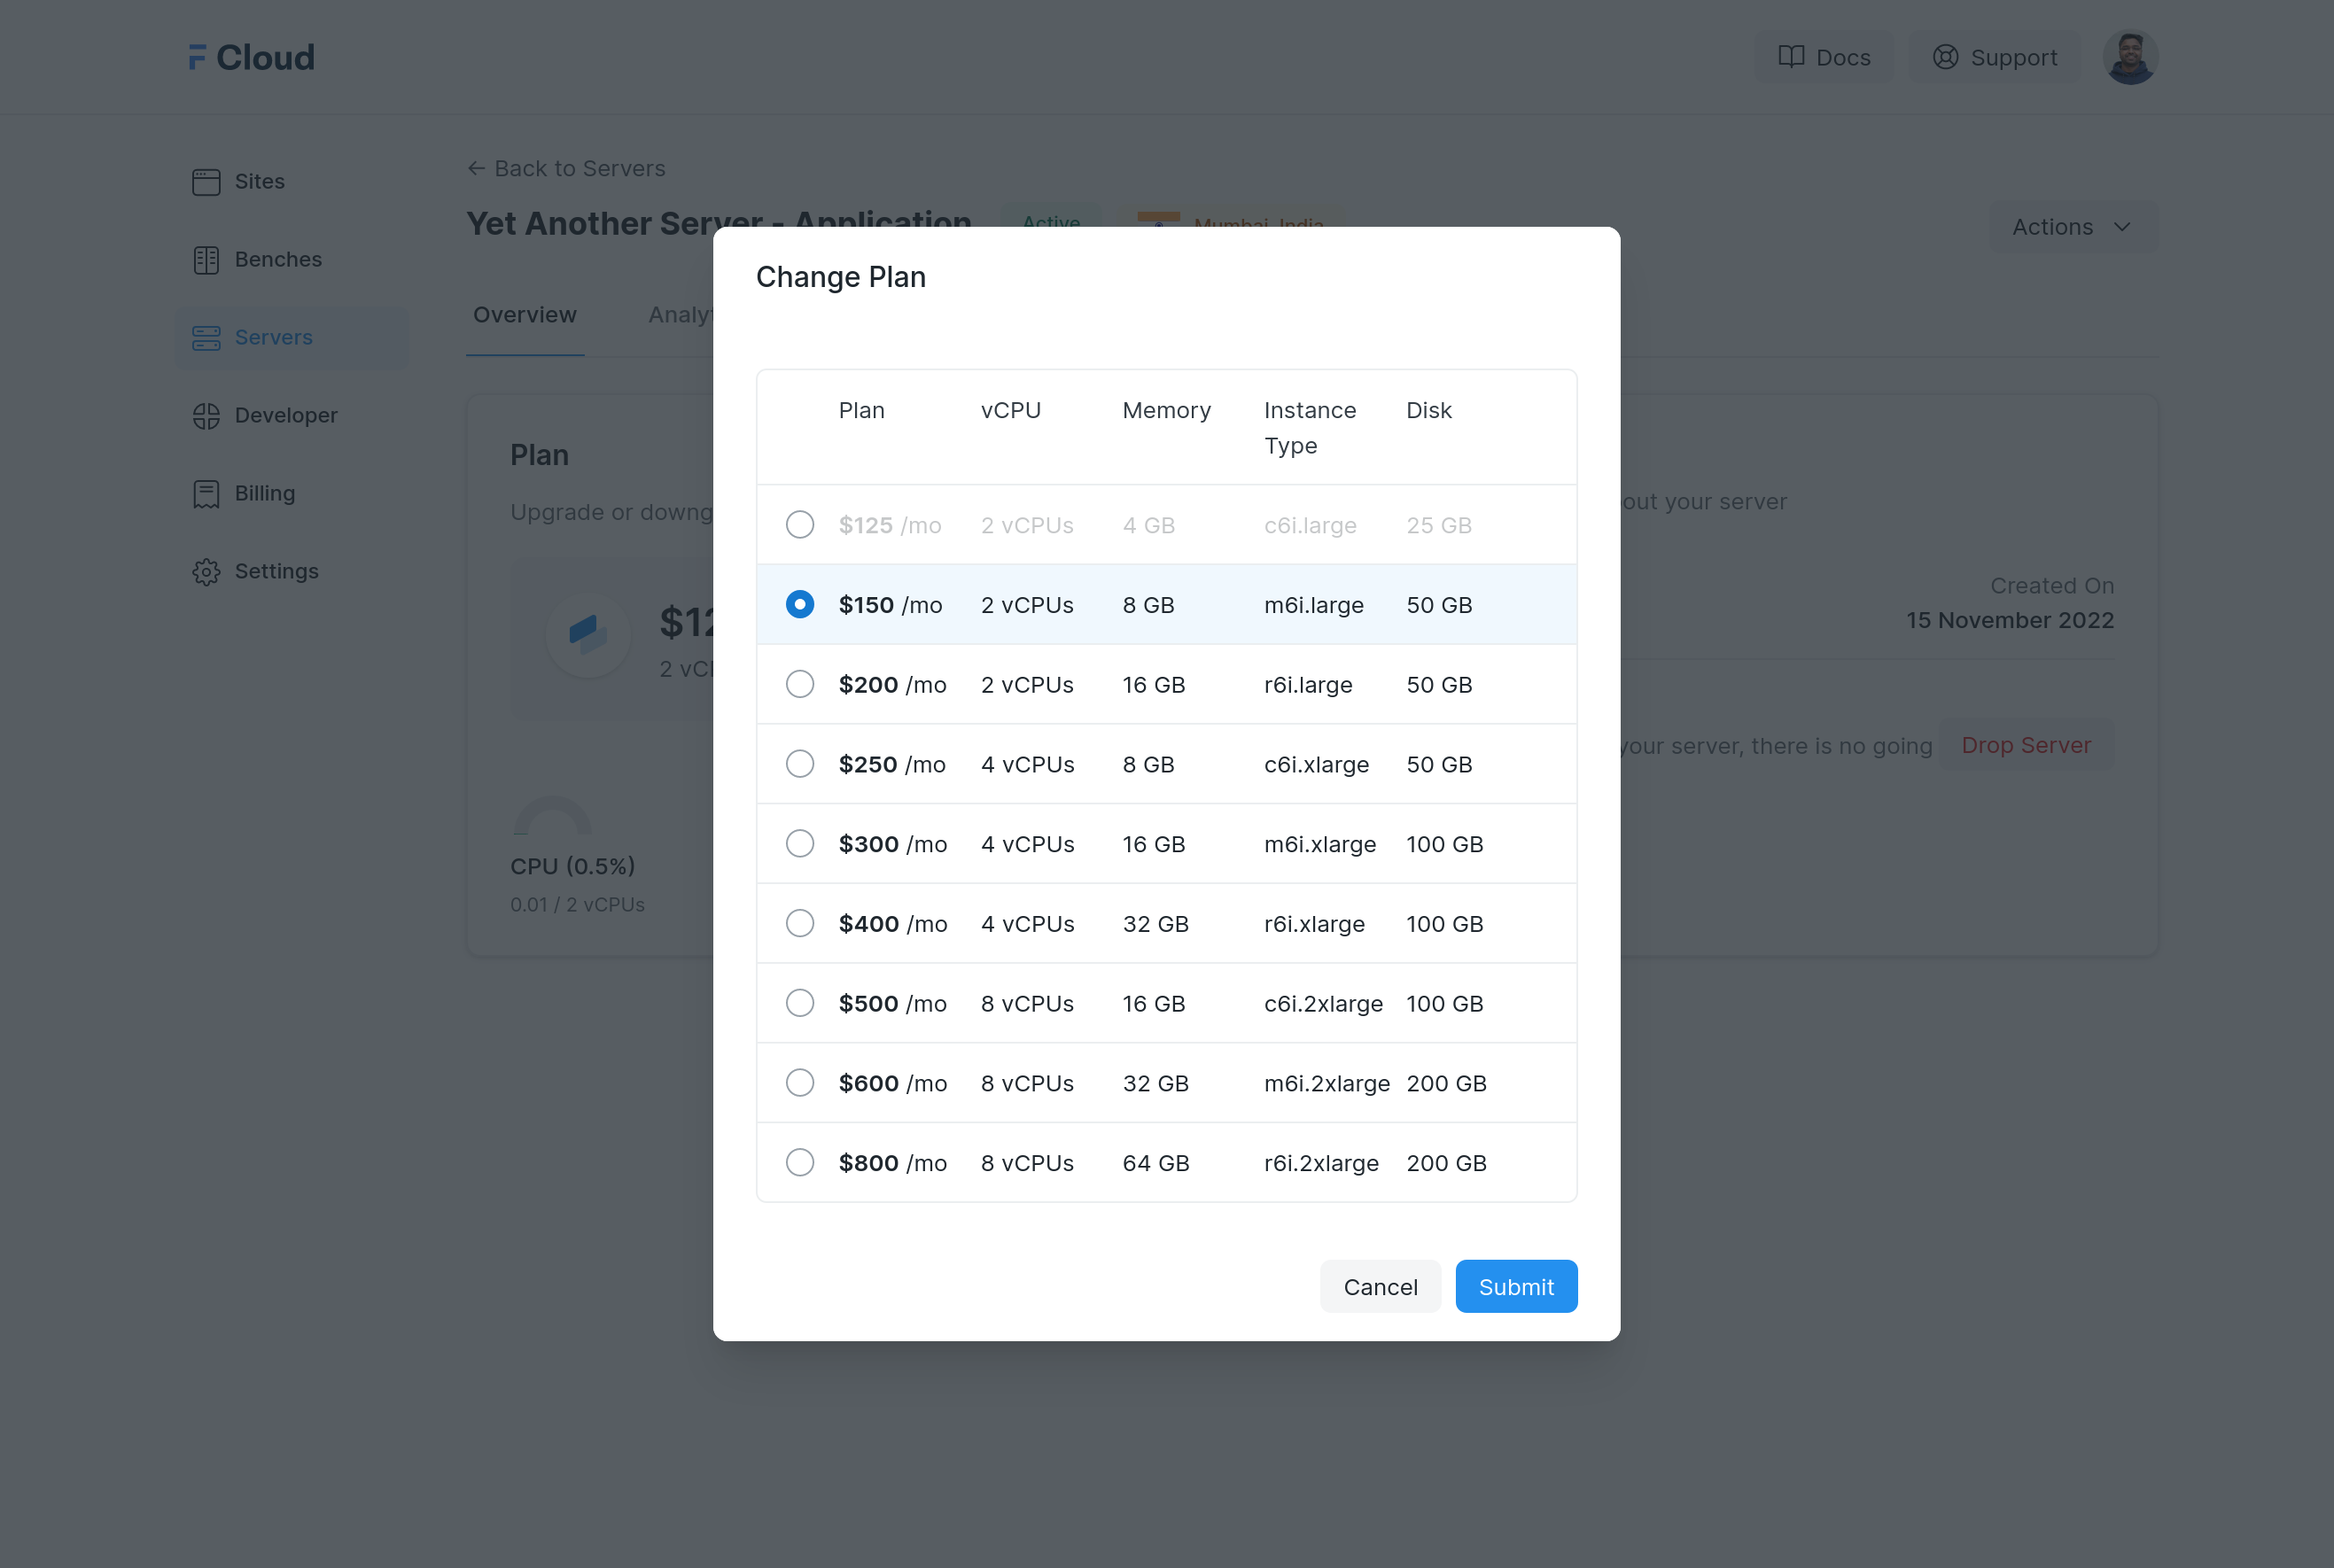Viewport: 2334px width, 1568px height.
Task: Click the Active status badge
Action: coord(1051,220)
